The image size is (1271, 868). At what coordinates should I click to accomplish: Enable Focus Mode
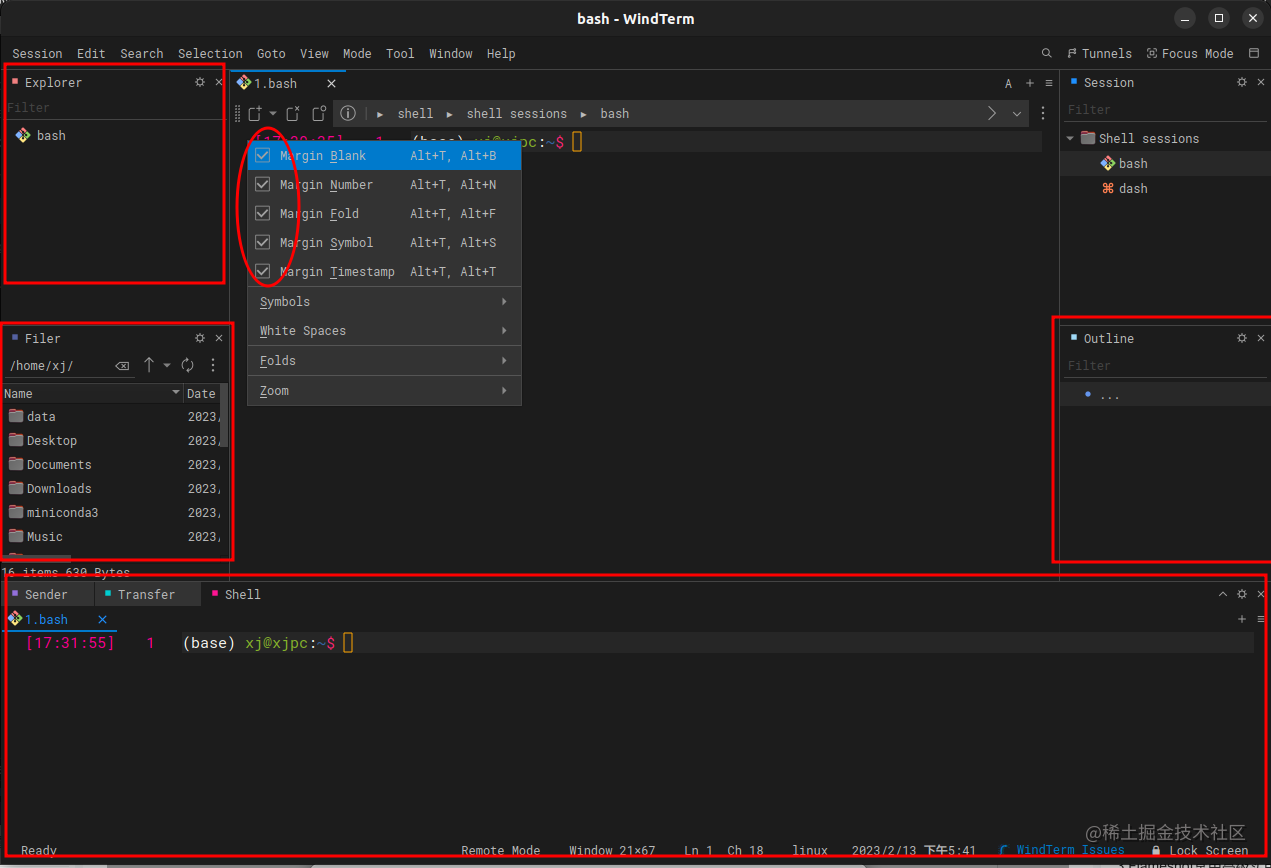(x=1190, y=54)
